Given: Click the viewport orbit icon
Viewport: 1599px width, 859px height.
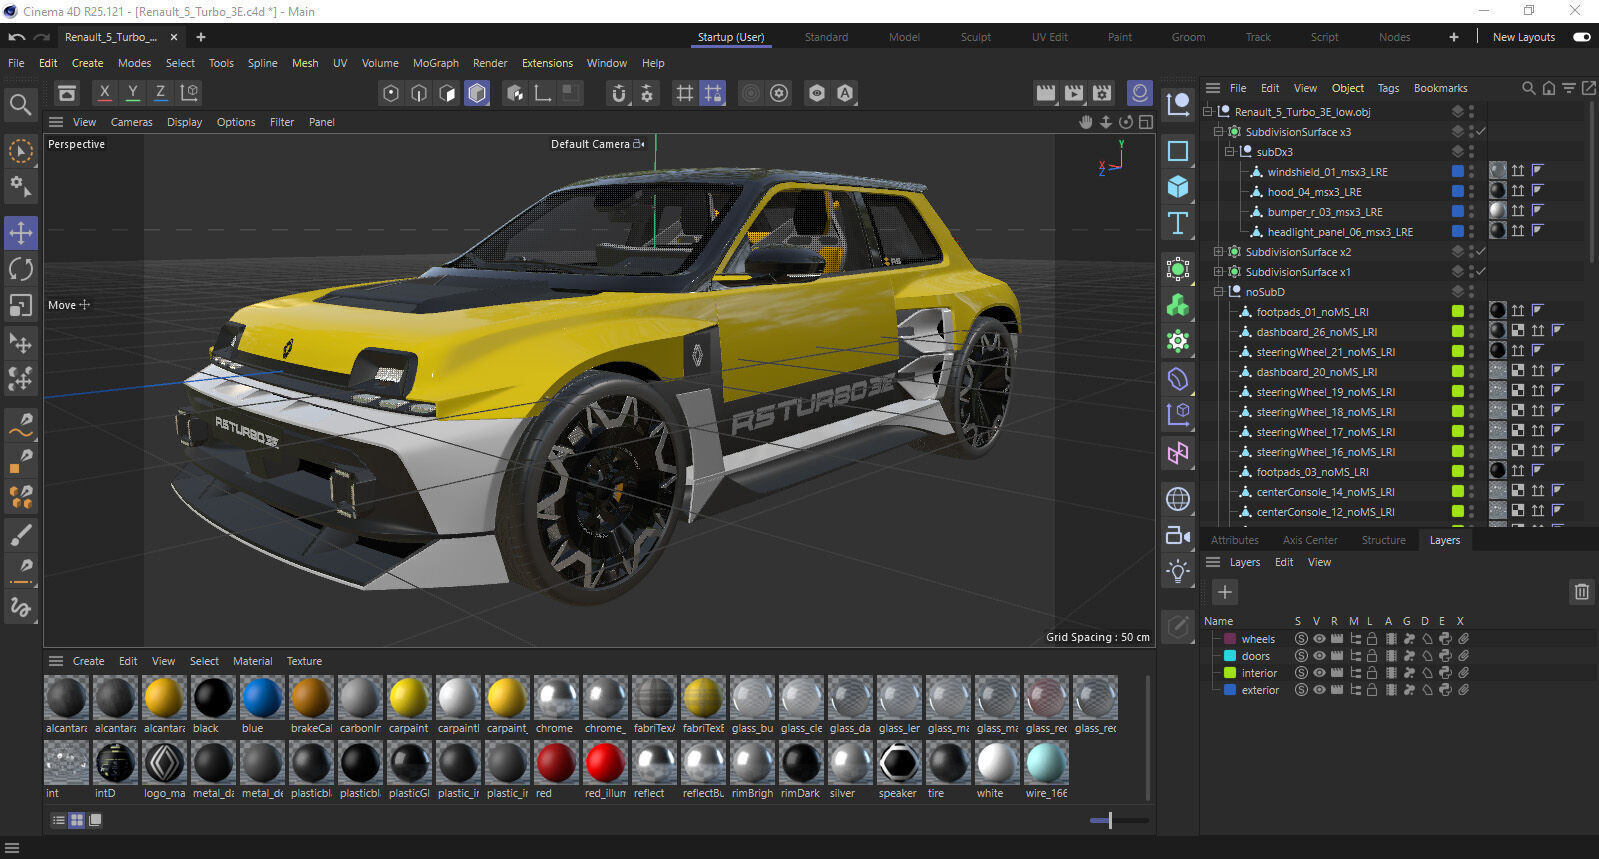Looking at the screenshot, I should (x=1126, y=122).
